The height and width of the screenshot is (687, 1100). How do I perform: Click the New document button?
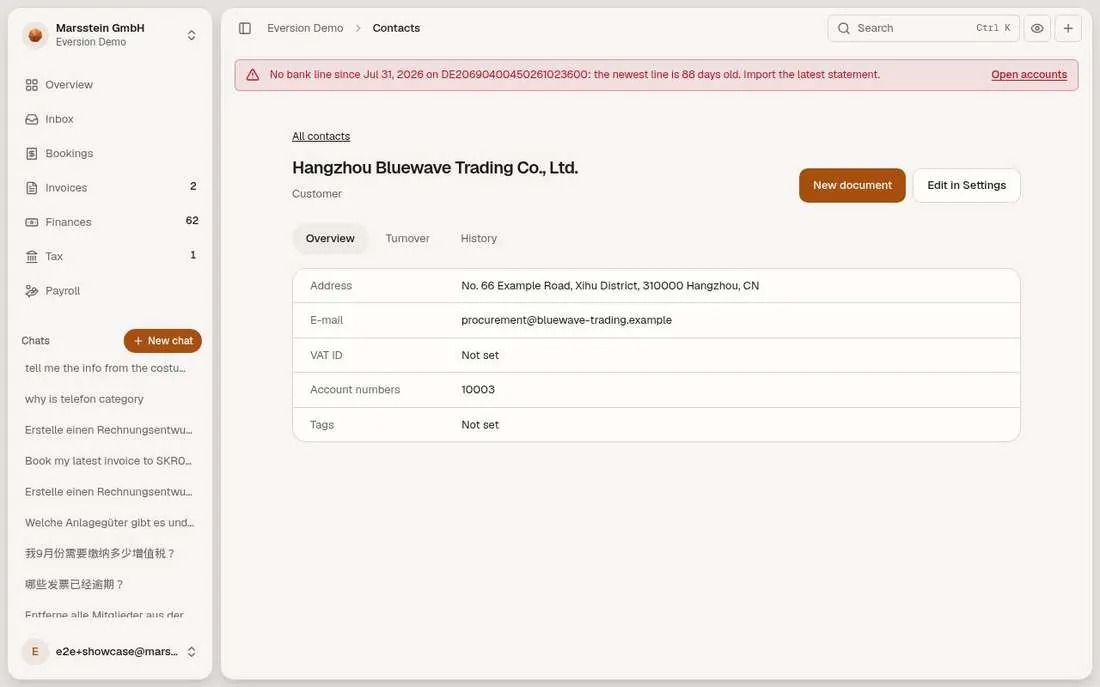(x=852, y=185)
